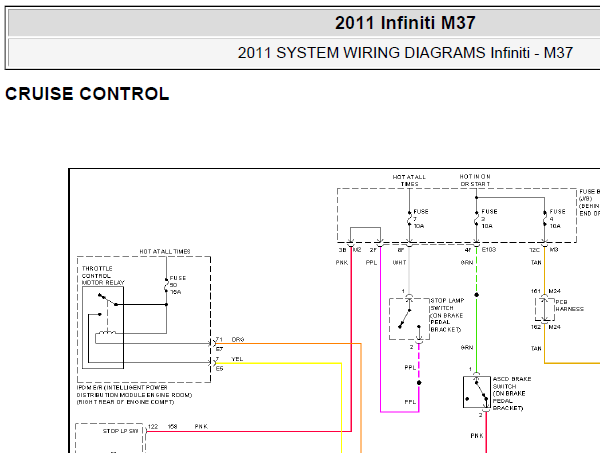The height and width of the screenshot is (453, 600).
Task: Select the "FUSE 7 10A" label
Action: click(x=421, y=219)
